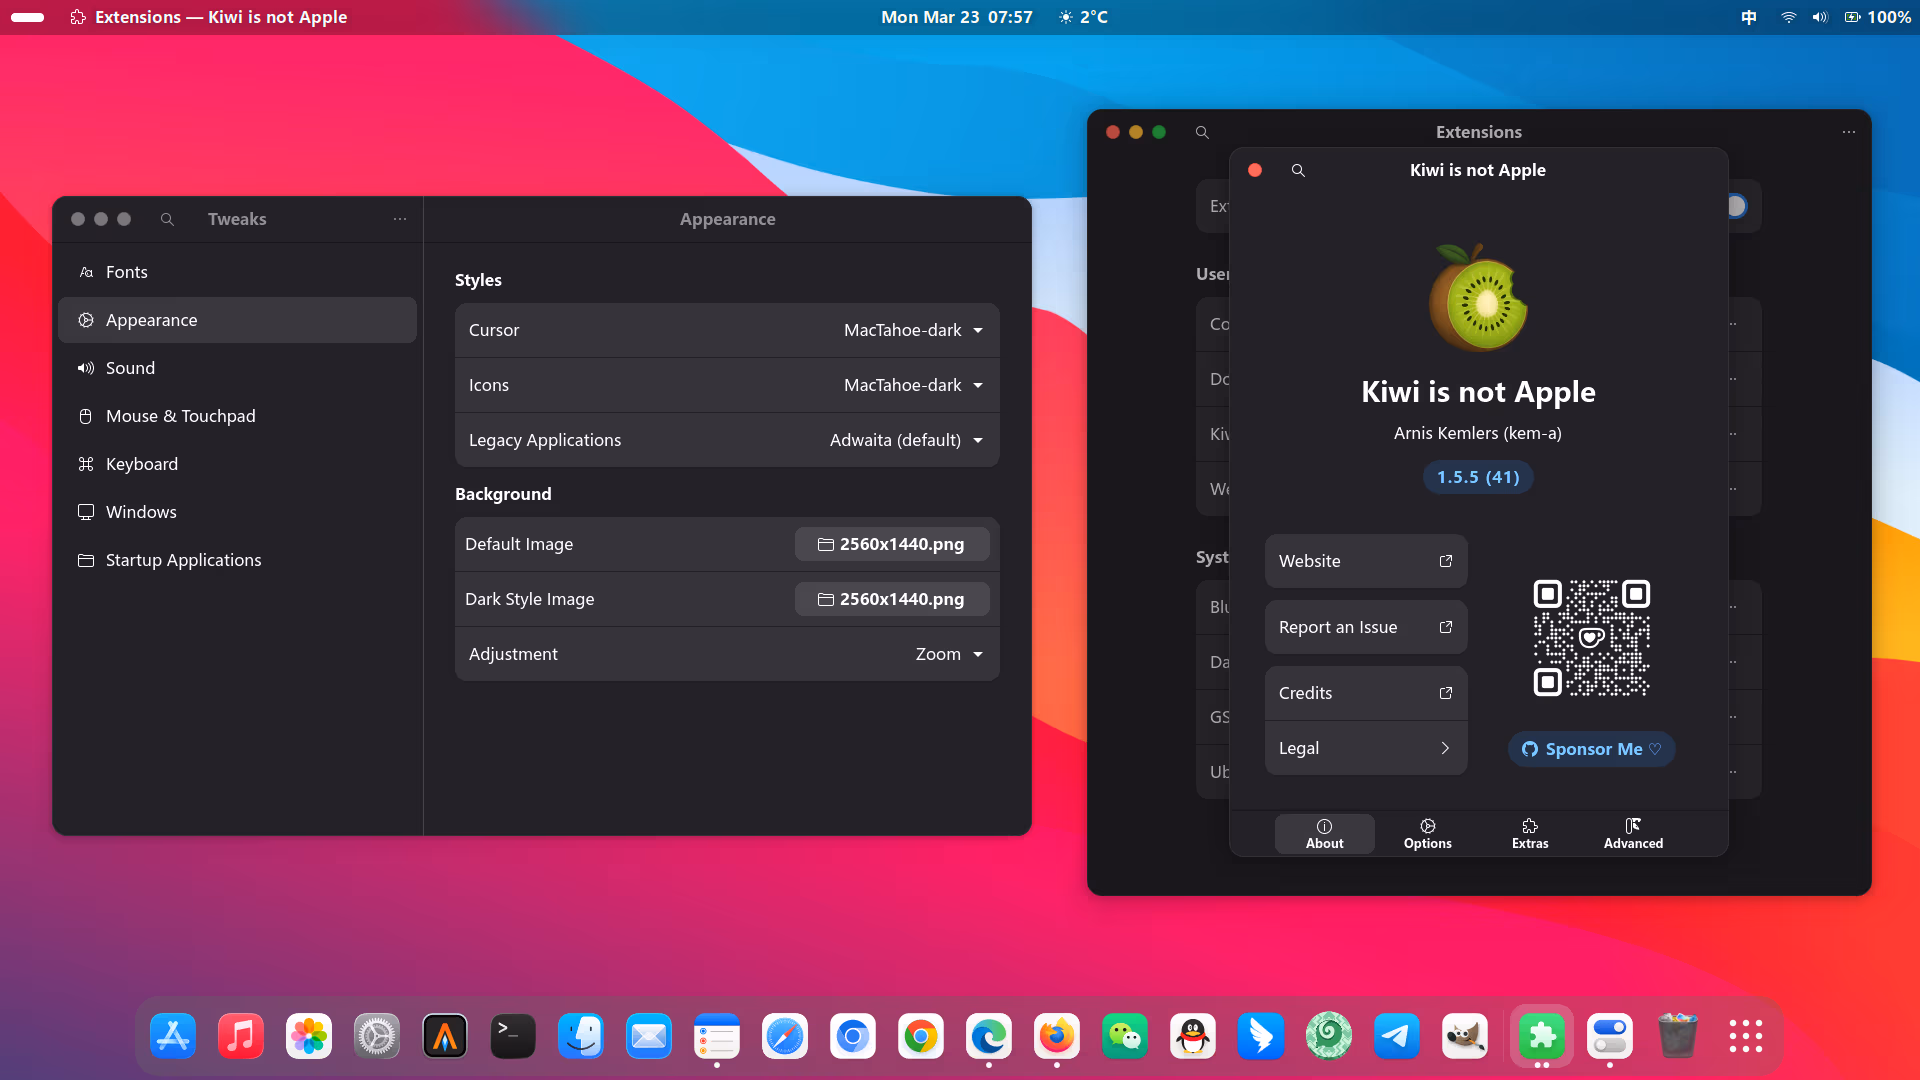Click the kiwi fruit logo

pos(1478,298)
